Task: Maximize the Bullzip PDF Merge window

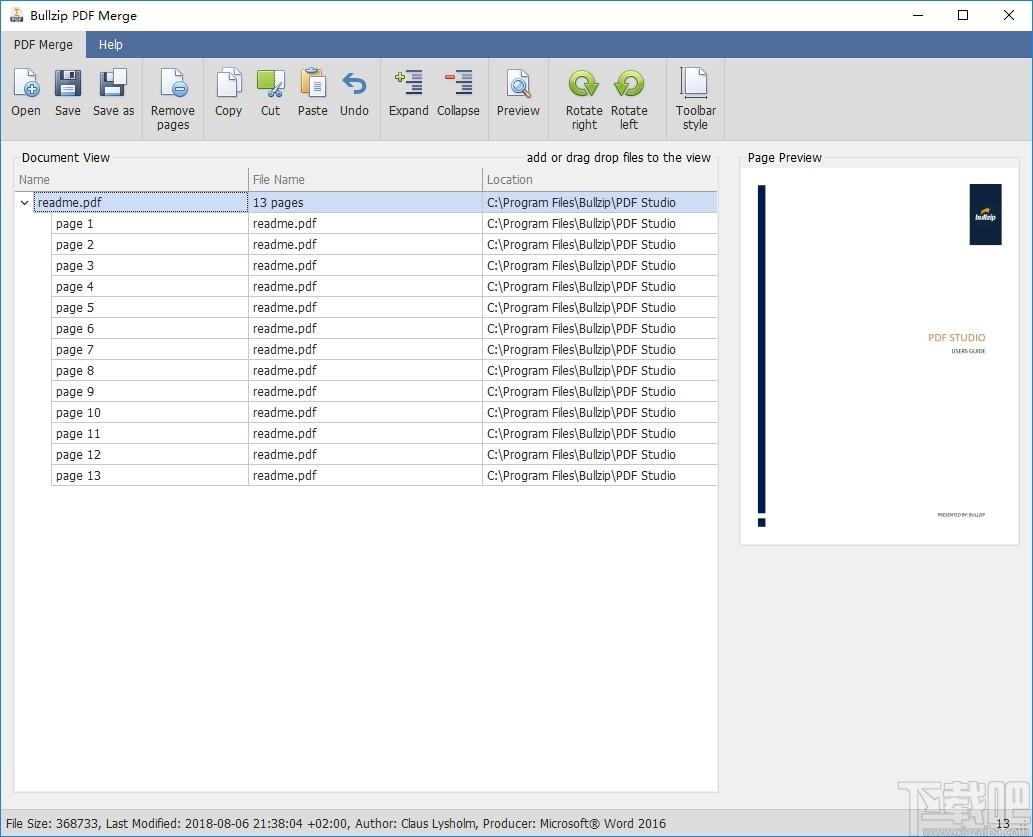Action: coord(963,15)
